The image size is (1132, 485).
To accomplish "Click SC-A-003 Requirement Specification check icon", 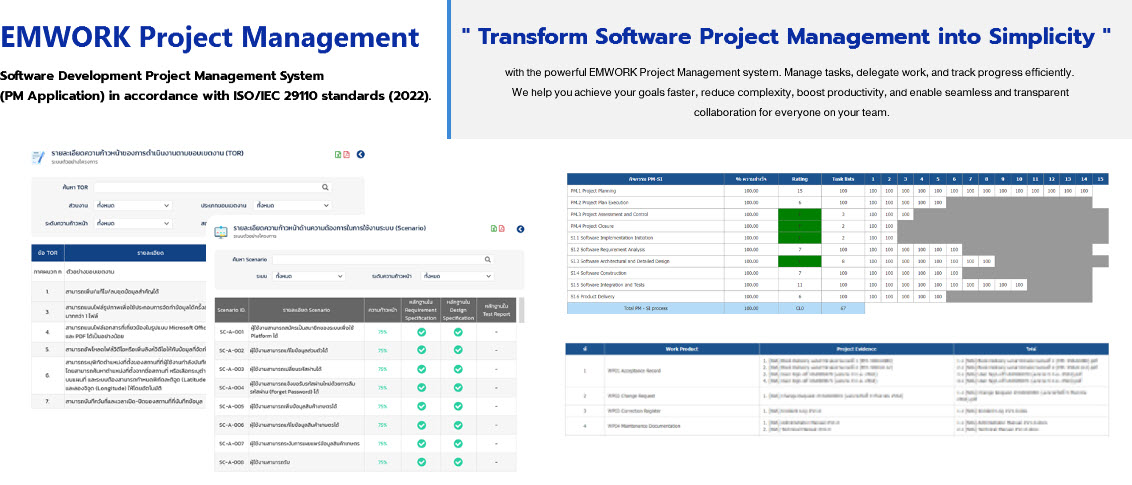I will (x=422, y=368).
